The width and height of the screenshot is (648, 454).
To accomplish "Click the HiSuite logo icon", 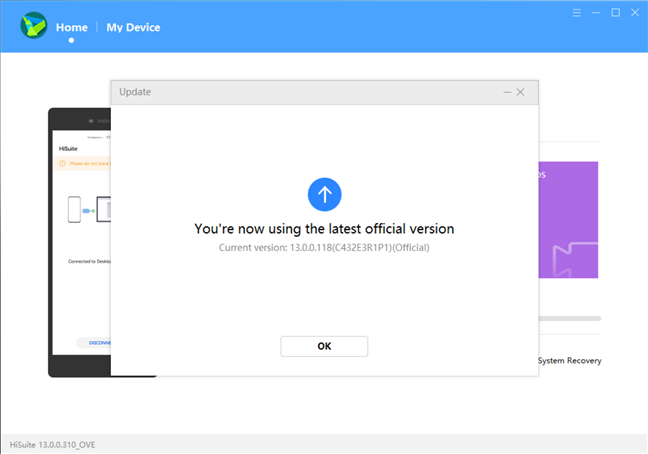I will point(33,26).
